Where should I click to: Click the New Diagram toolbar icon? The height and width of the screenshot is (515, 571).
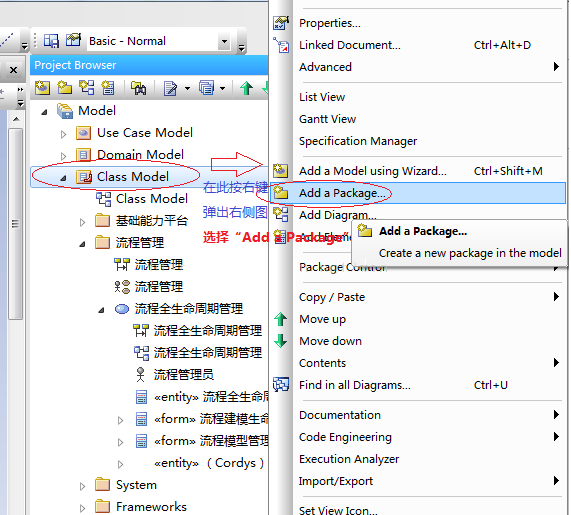coord(87,88)
